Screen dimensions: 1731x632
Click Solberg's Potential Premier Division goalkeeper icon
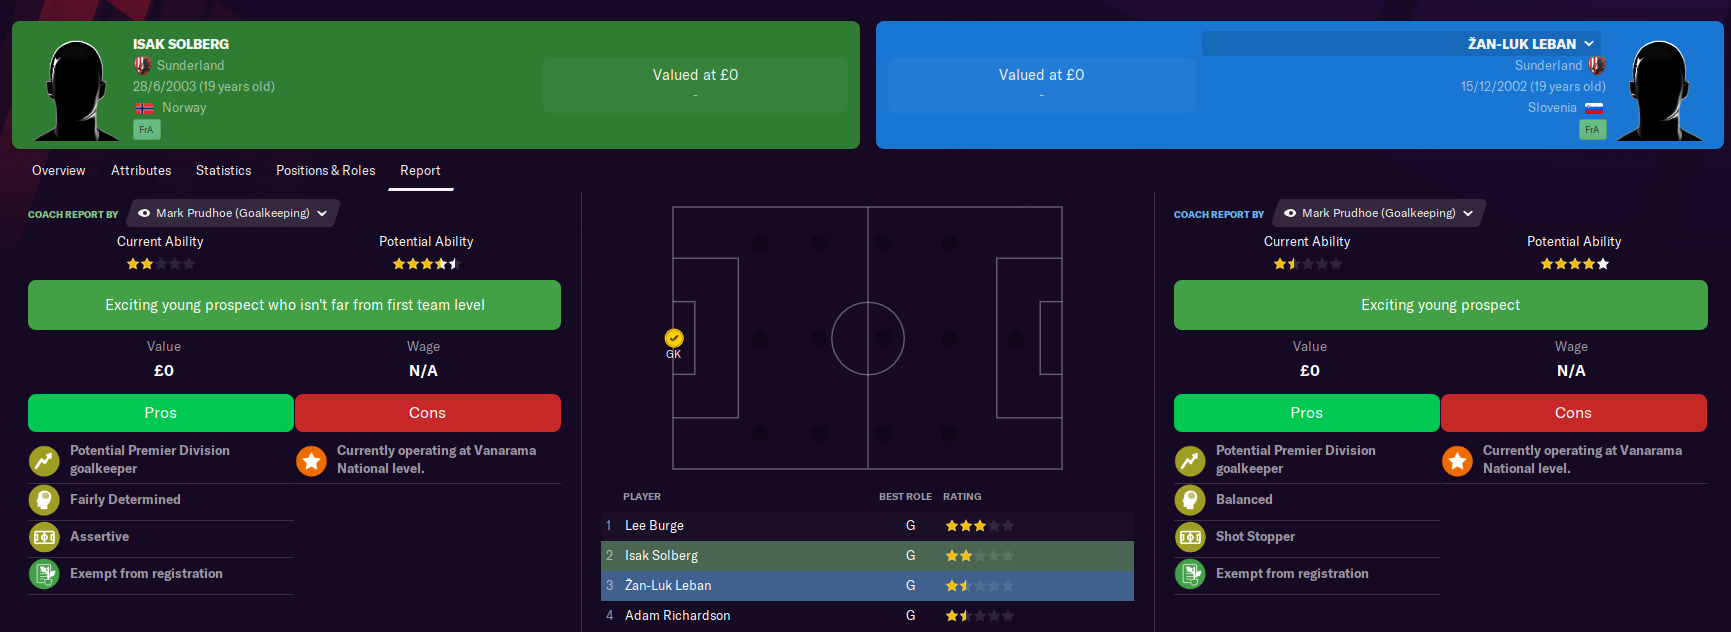pyautogui.click(x=44, y=461)
